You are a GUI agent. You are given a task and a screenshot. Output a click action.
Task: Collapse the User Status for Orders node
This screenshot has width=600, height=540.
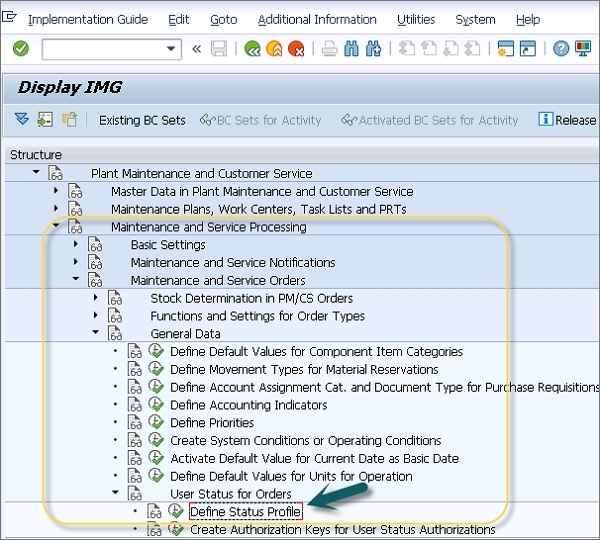tap(115, 493)
